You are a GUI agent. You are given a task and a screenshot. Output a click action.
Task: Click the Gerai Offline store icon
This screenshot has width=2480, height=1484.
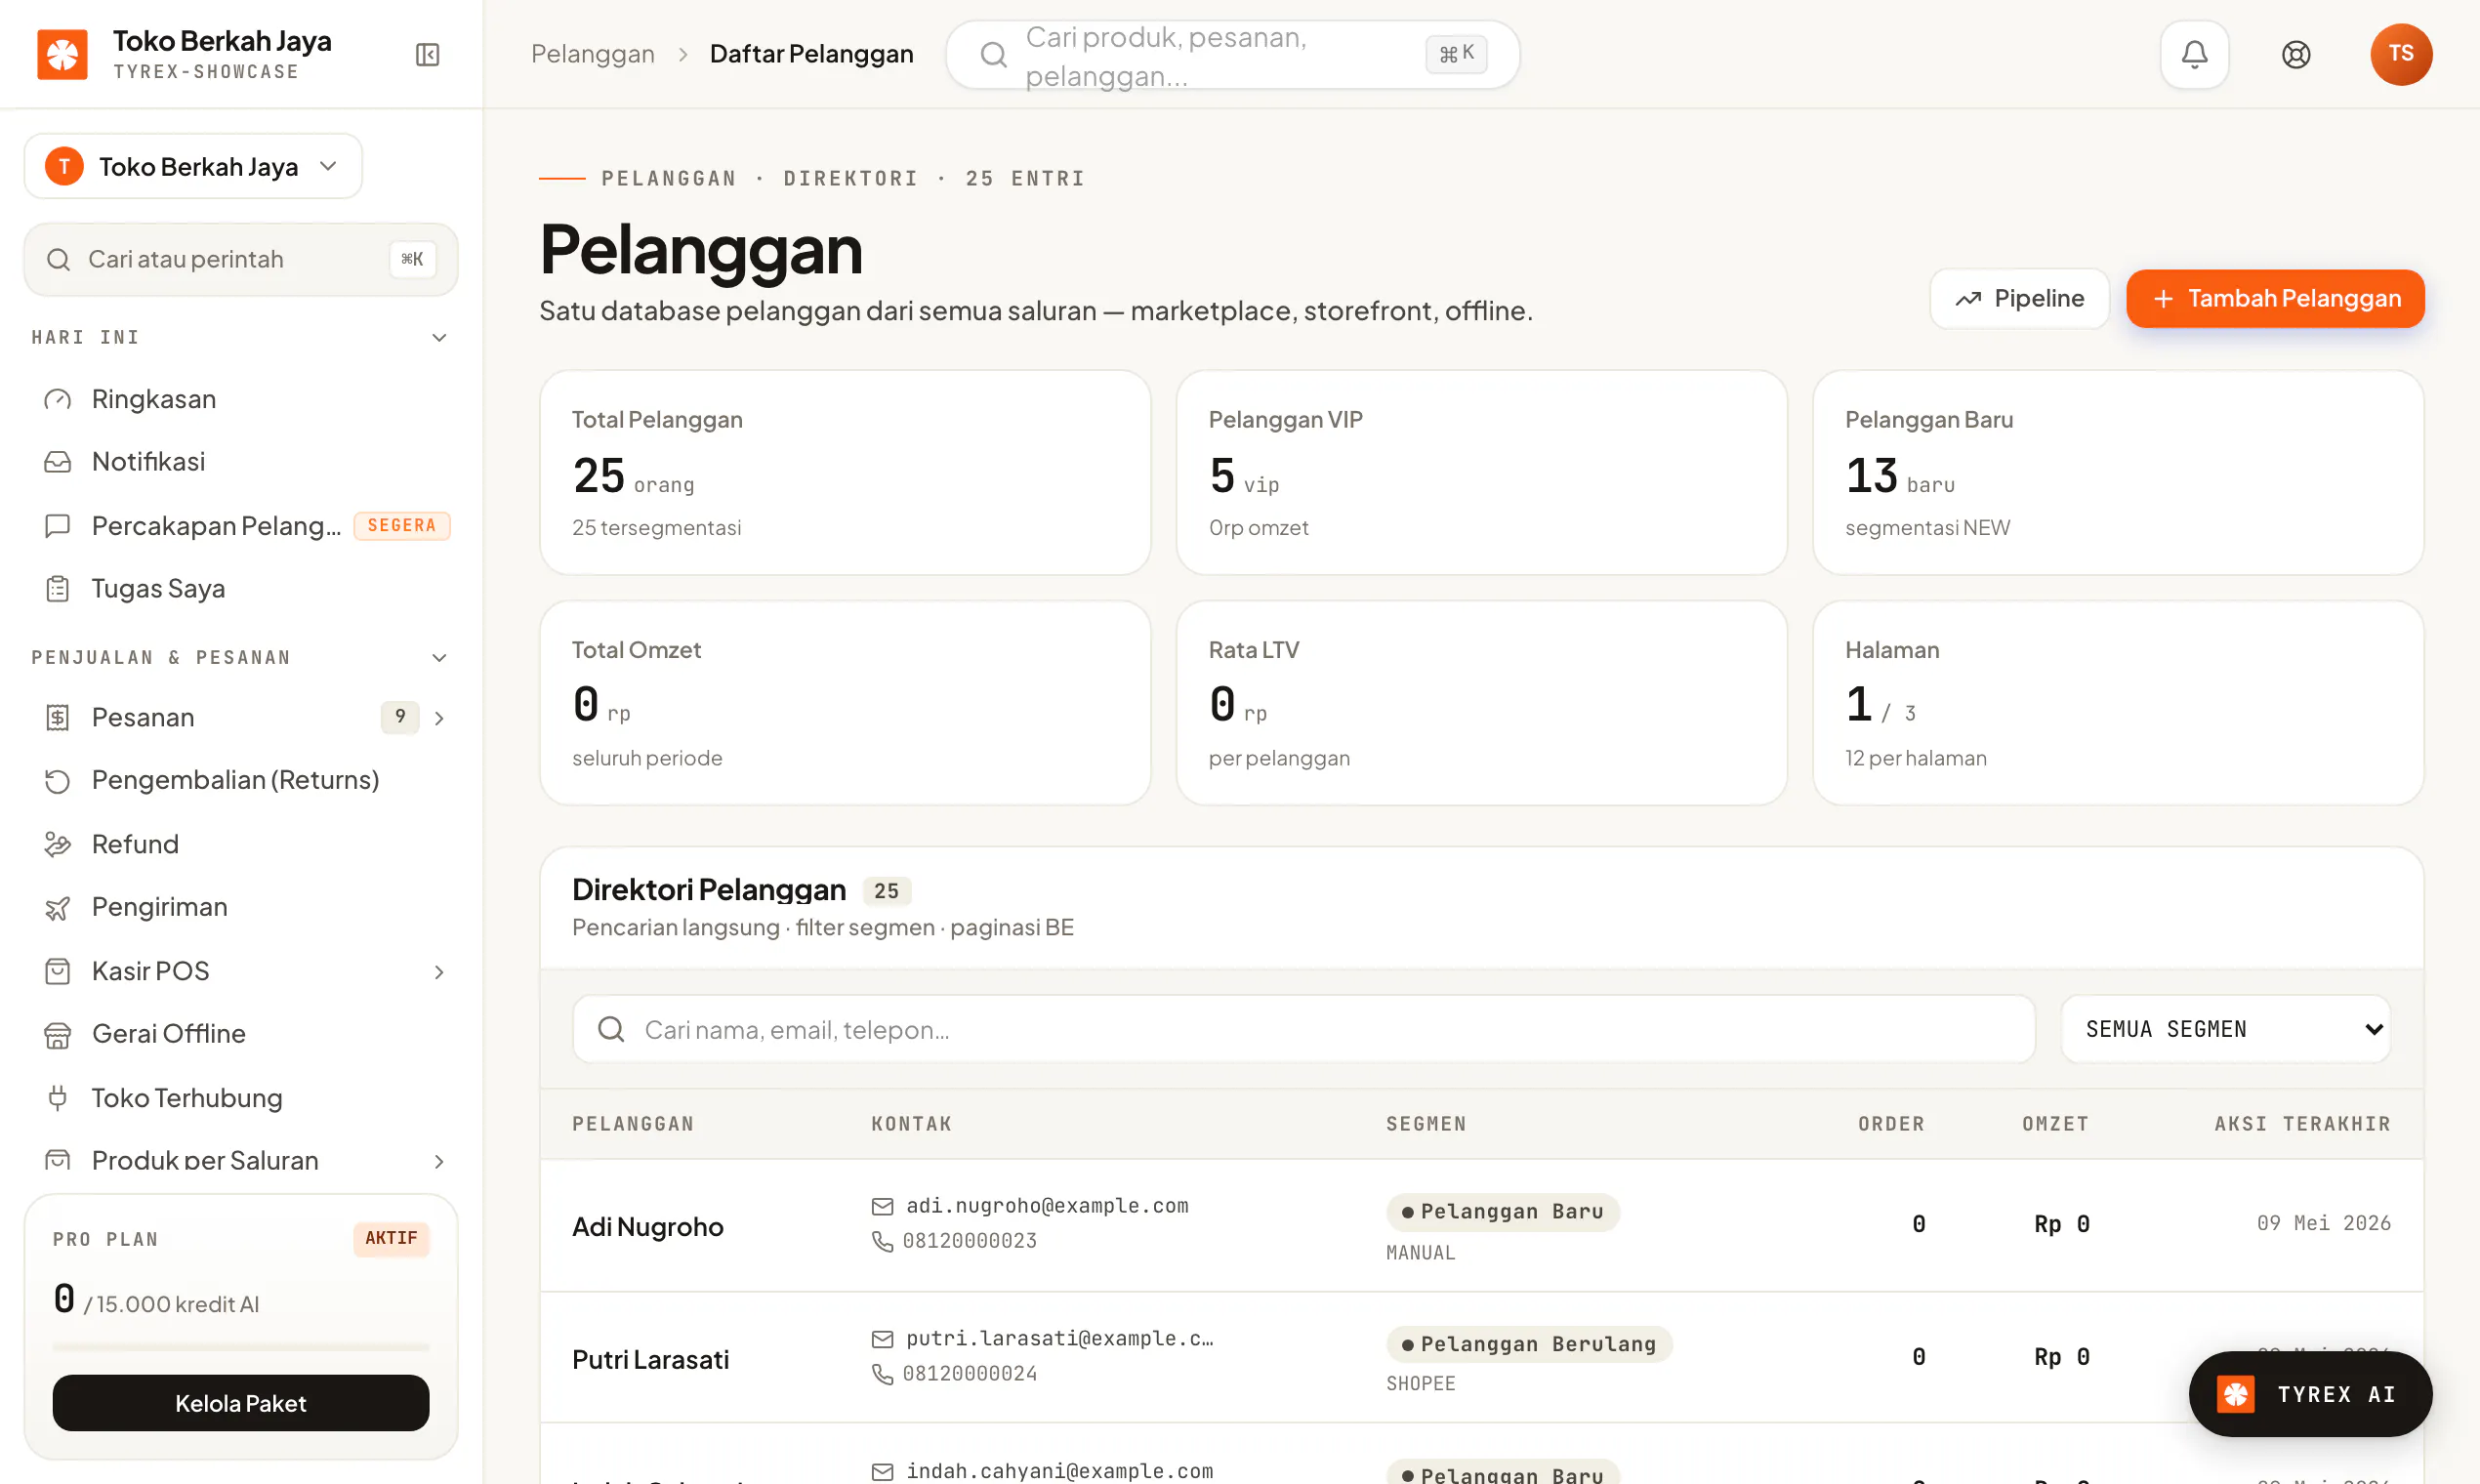click(57, 1034)
